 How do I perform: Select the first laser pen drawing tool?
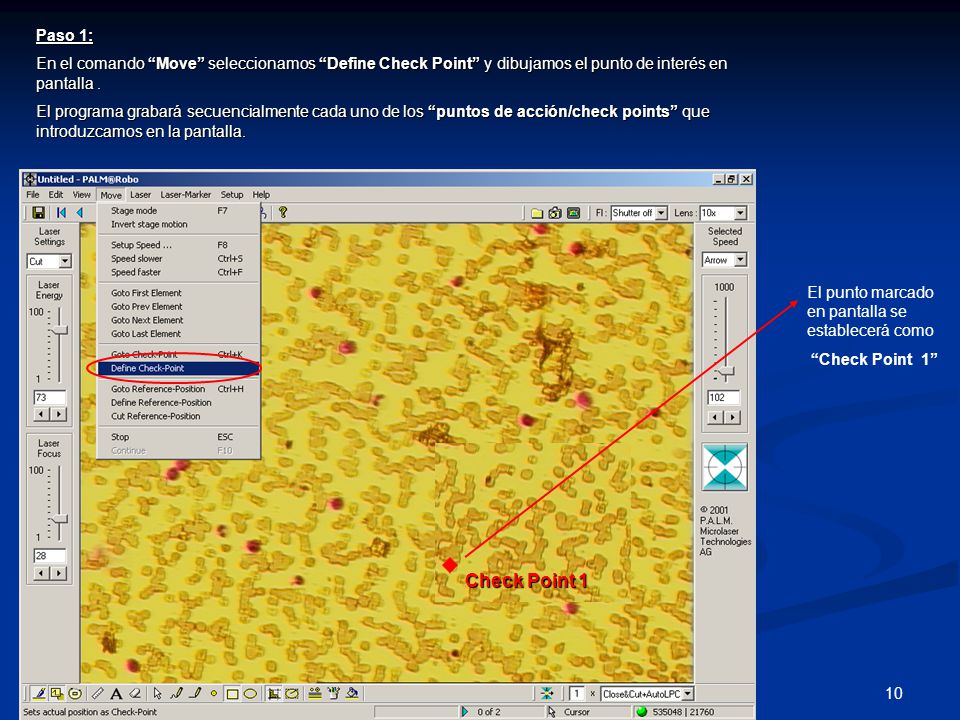coord(39,694)
